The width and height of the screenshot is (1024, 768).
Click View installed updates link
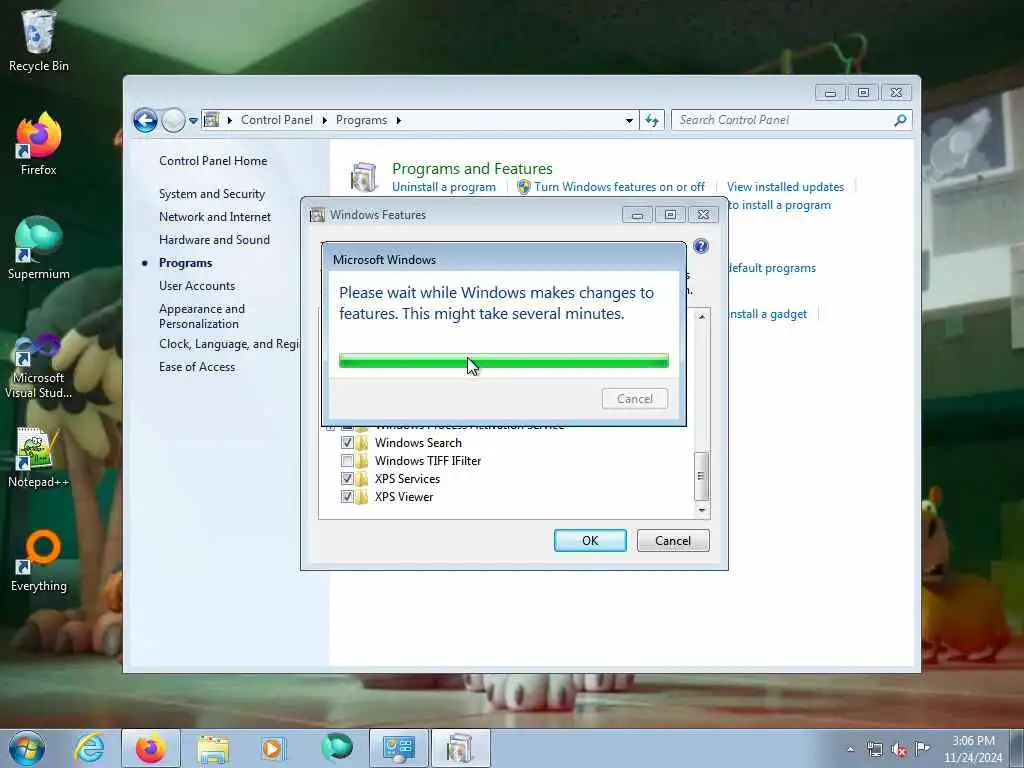[x=785, y=187]
